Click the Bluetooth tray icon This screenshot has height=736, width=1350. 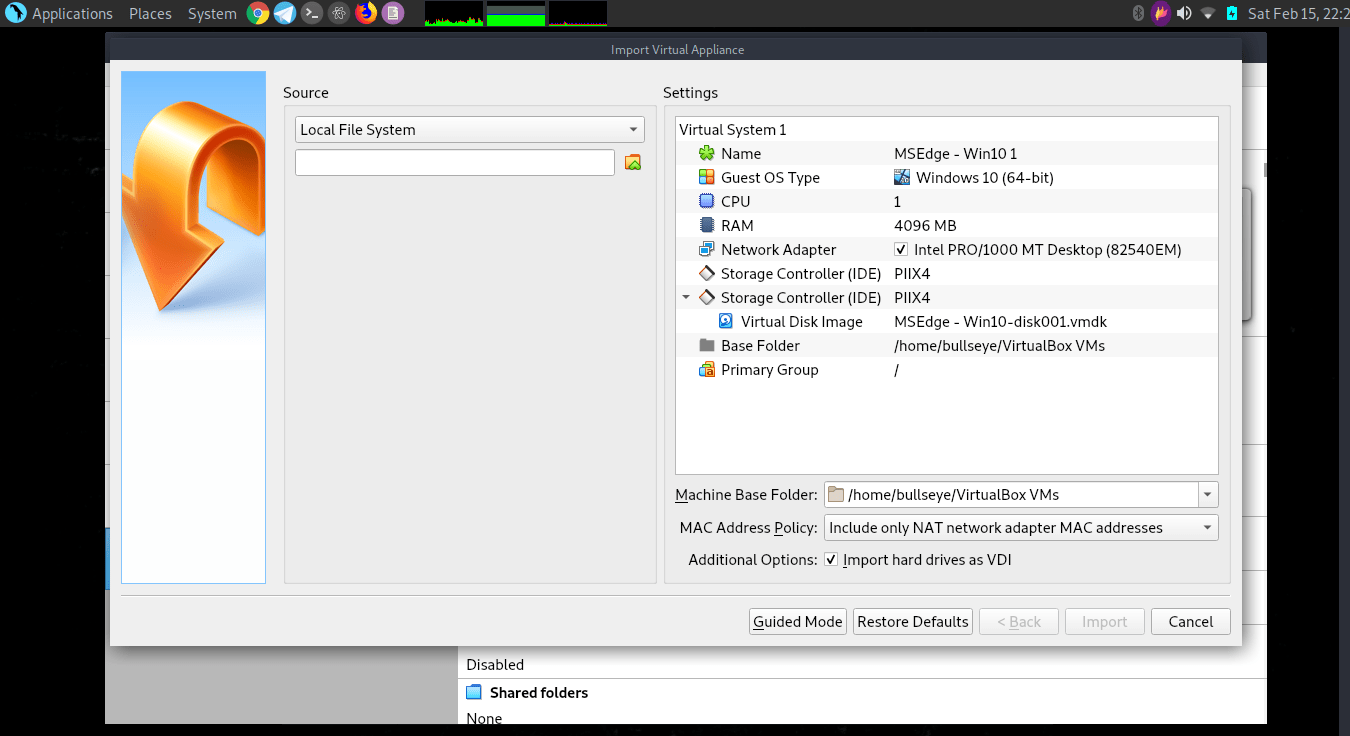(1138, 13)
